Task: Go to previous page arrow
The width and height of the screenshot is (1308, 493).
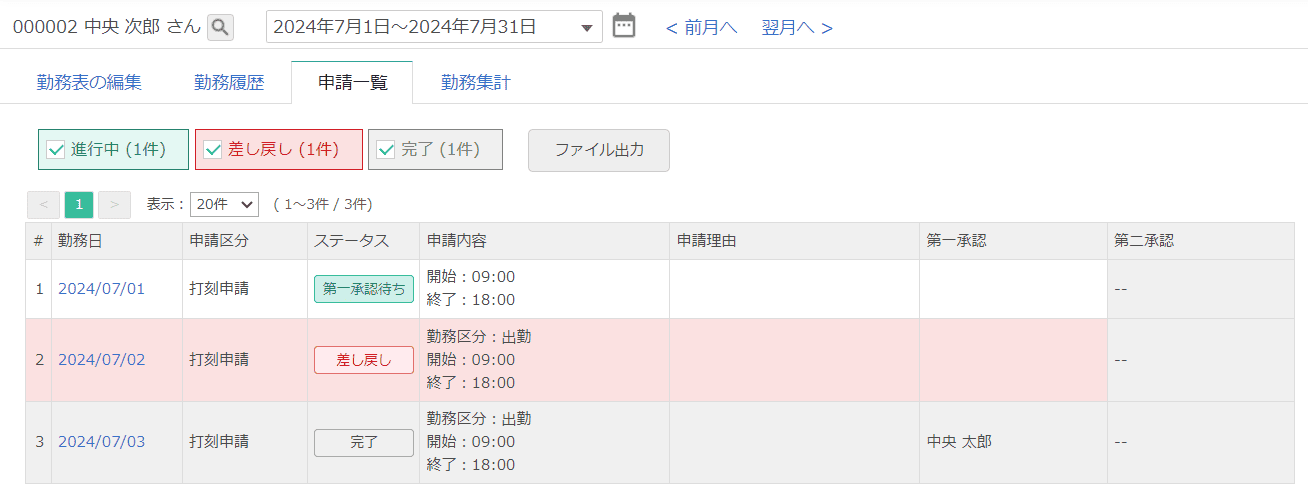Action: [43, 205]
